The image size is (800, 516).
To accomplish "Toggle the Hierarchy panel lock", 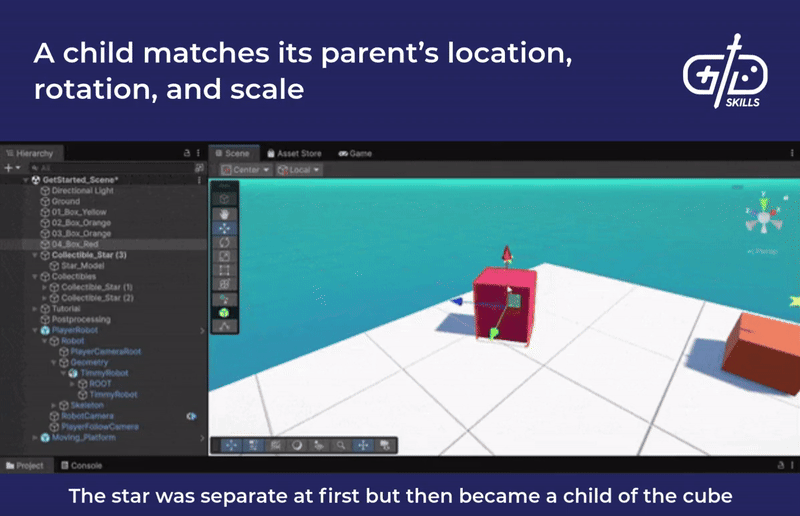I will click(187, 153).
